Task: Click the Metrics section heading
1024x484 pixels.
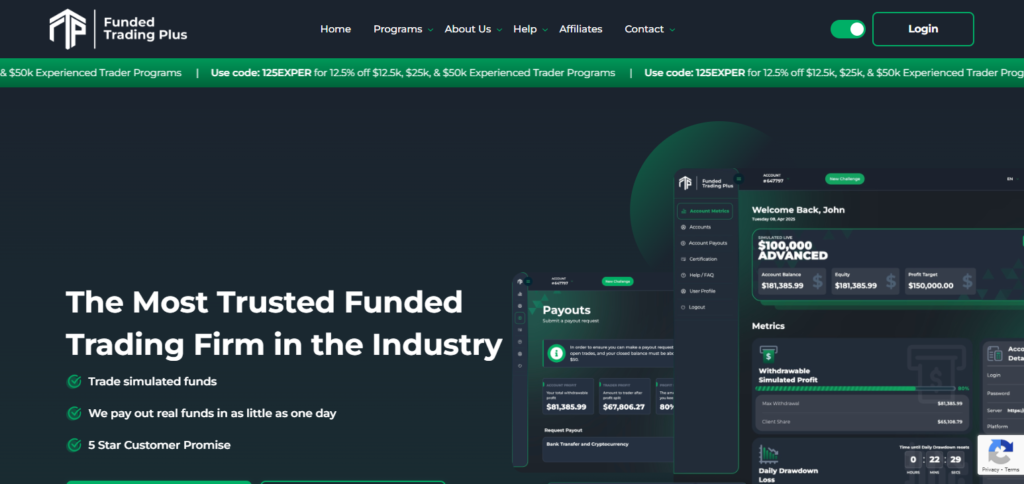Action: [x=769, y=326]
